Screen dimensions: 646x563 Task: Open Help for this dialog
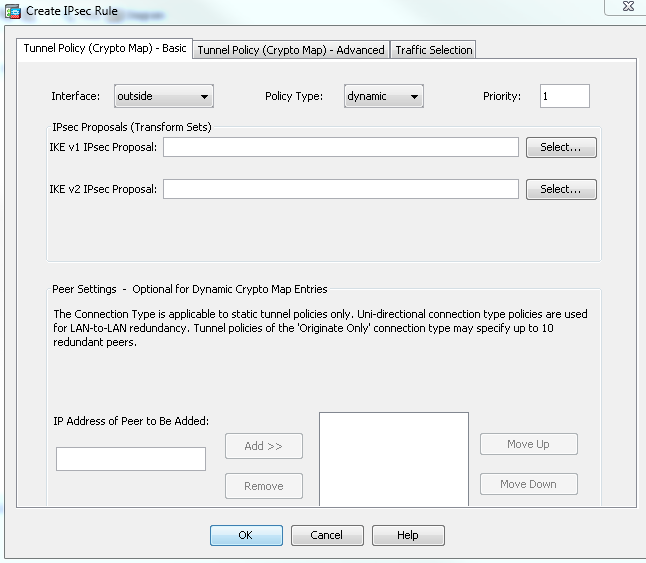pos(408,535)
